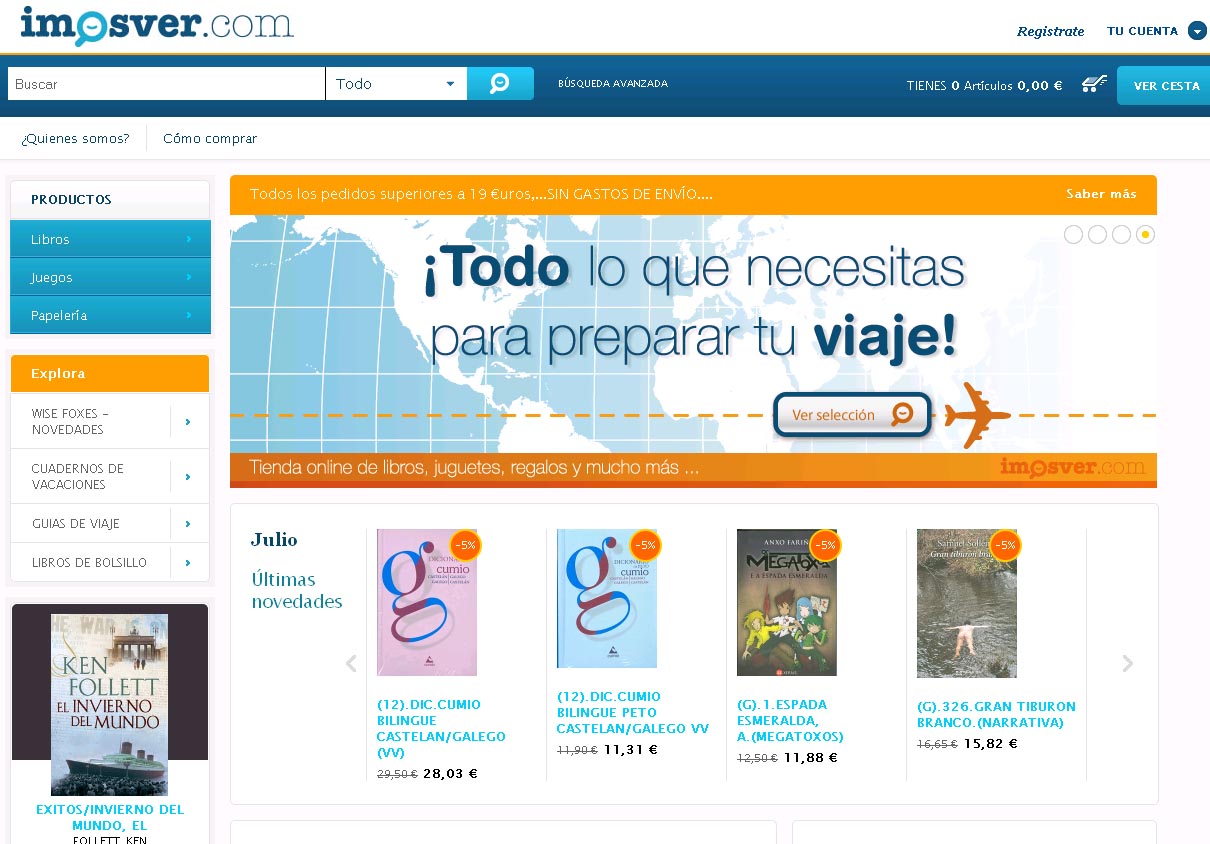Expand the Juegos category
The width and height of the screenshot is (1210, 844).
110,277
